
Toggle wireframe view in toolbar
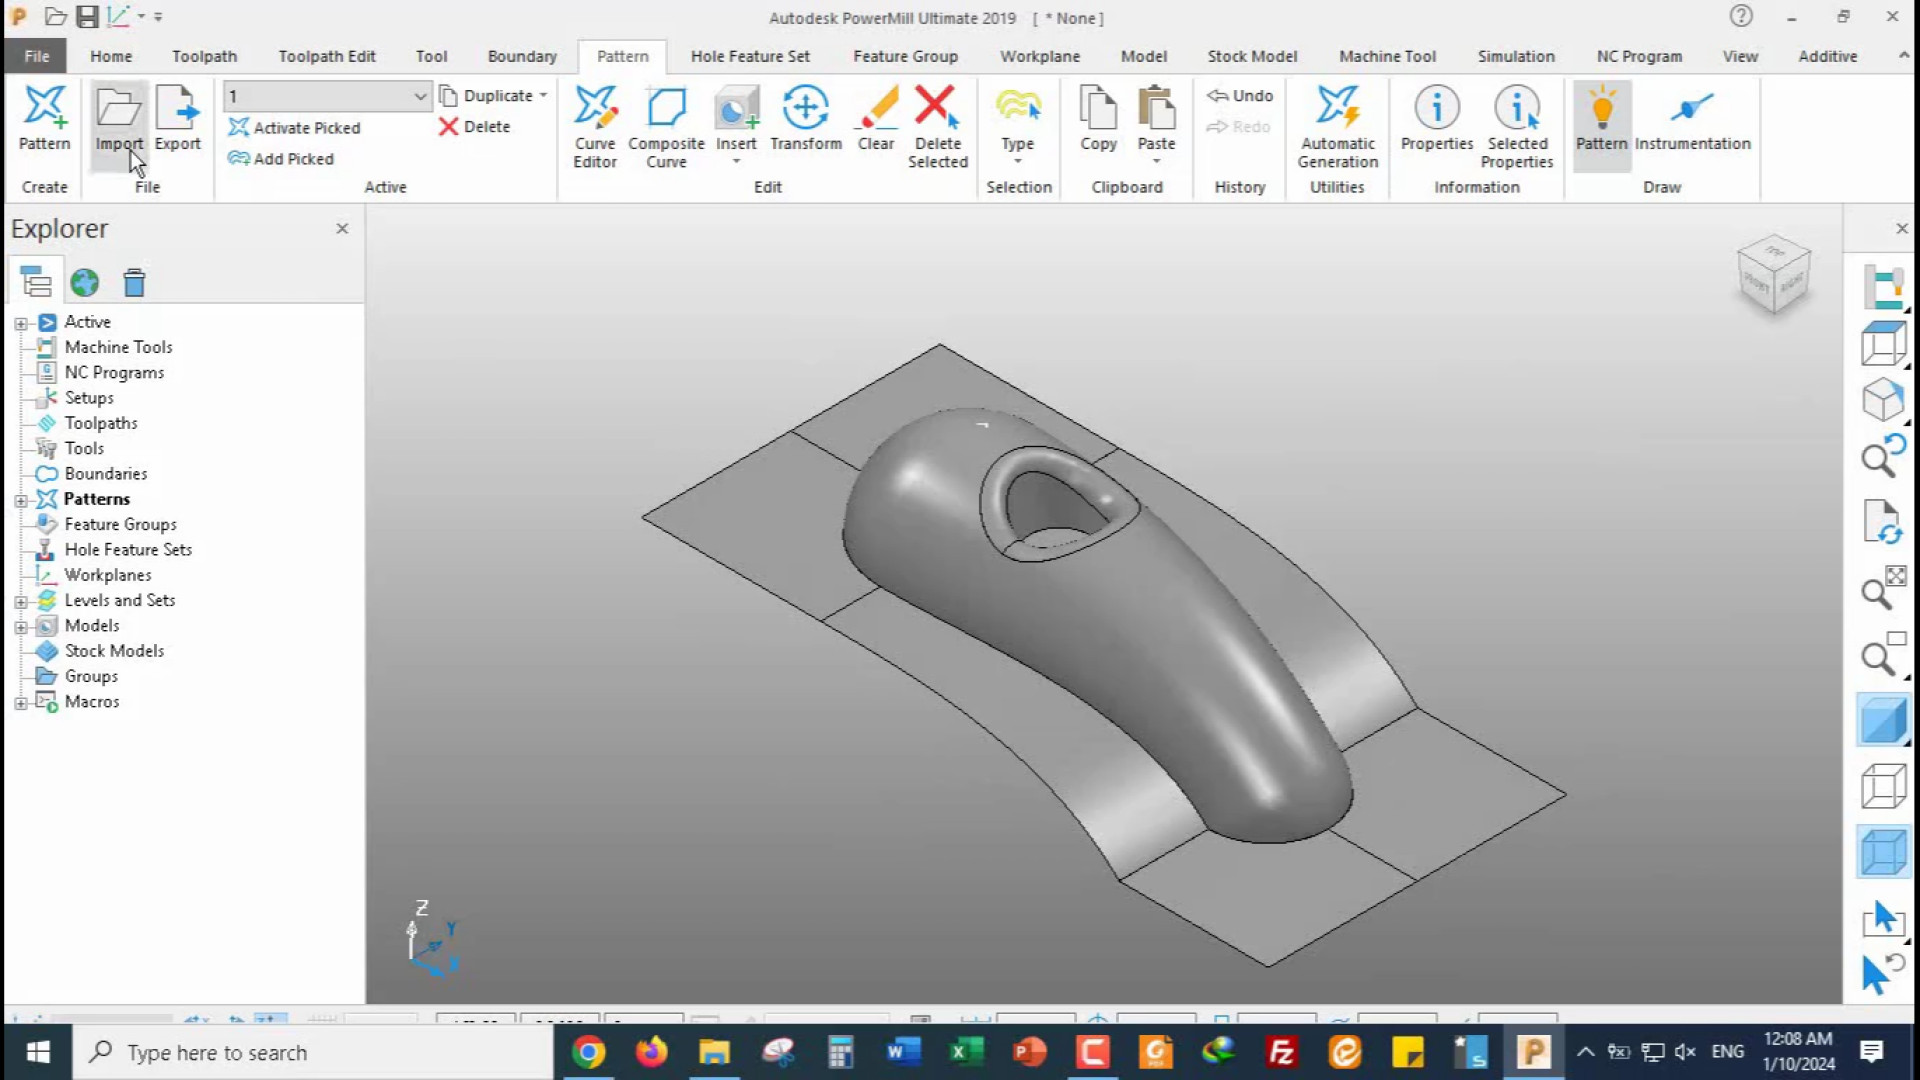[1884, 786]
